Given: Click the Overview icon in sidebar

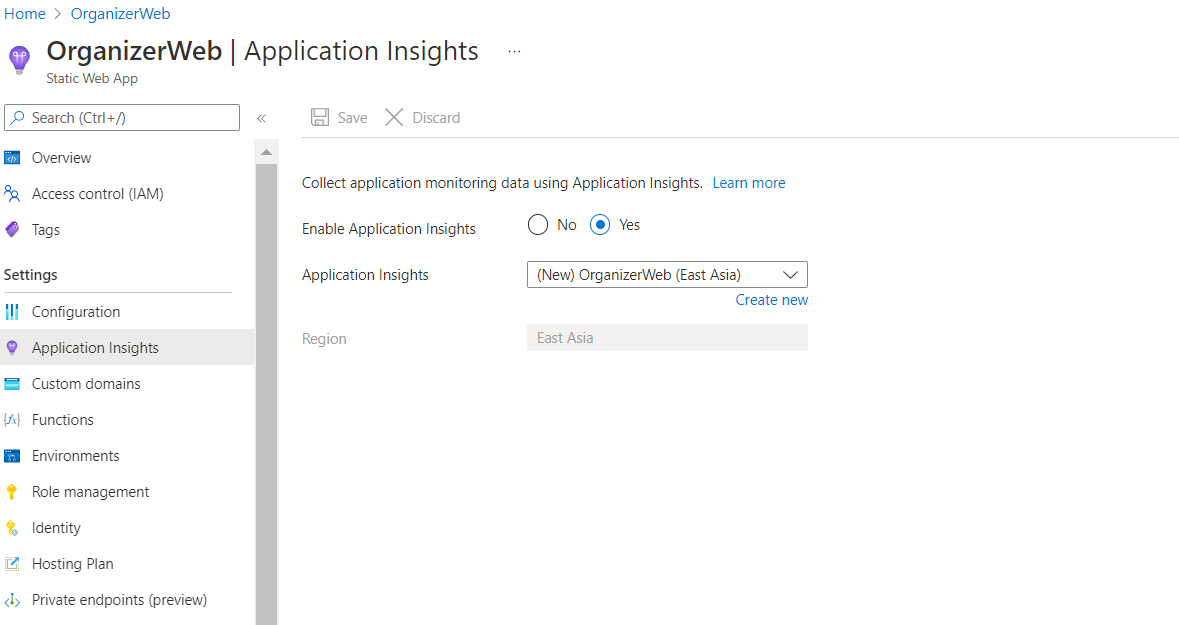Looking at the screenshot, I should (x=12, y=158).
